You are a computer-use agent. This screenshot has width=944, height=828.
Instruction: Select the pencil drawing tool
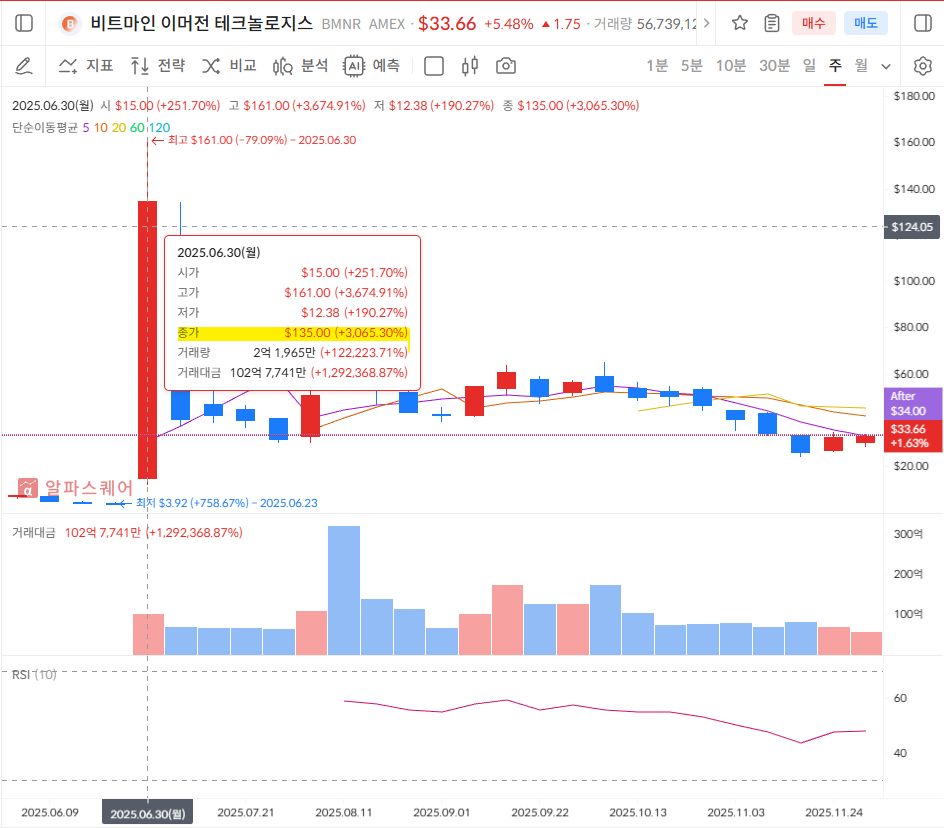tap(24, 66)
